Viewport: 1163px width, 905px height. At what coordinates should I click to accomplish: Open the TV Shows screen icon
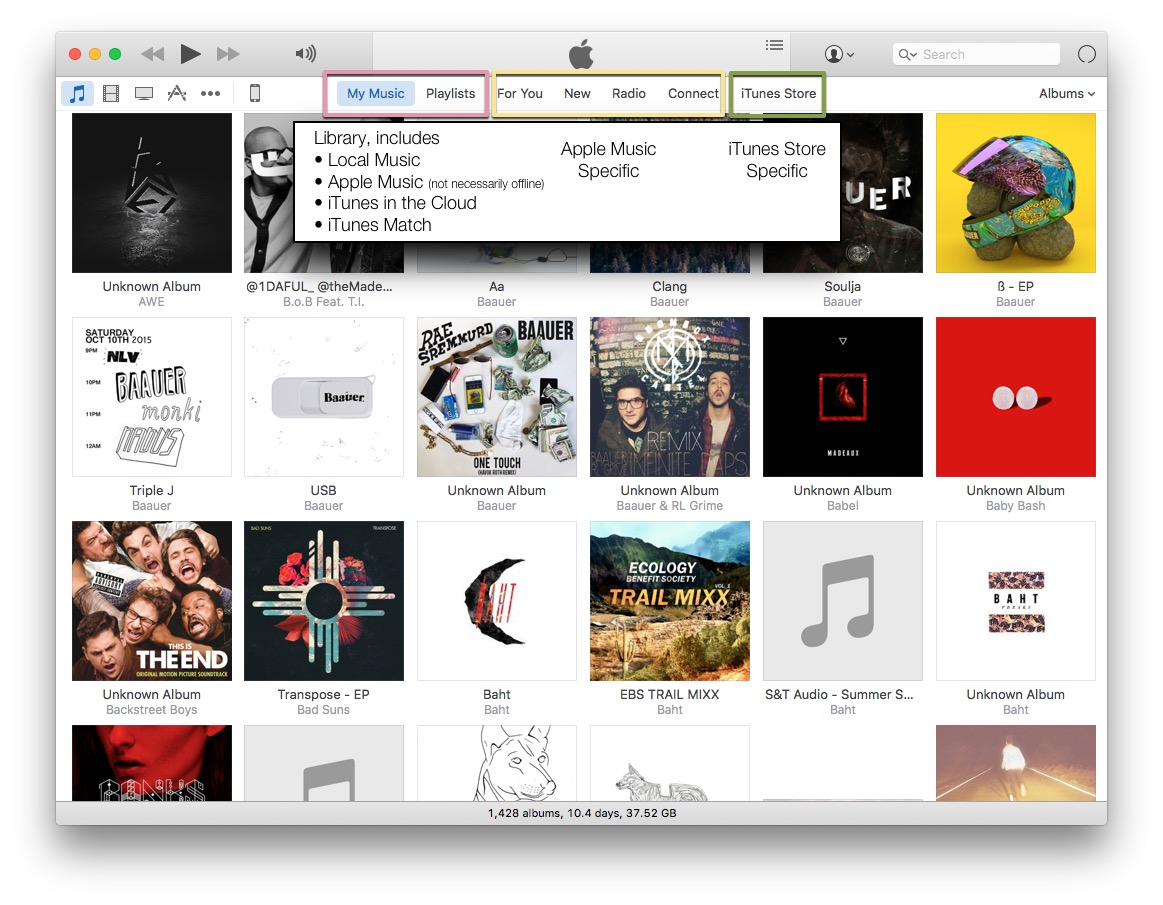[143, 93]
